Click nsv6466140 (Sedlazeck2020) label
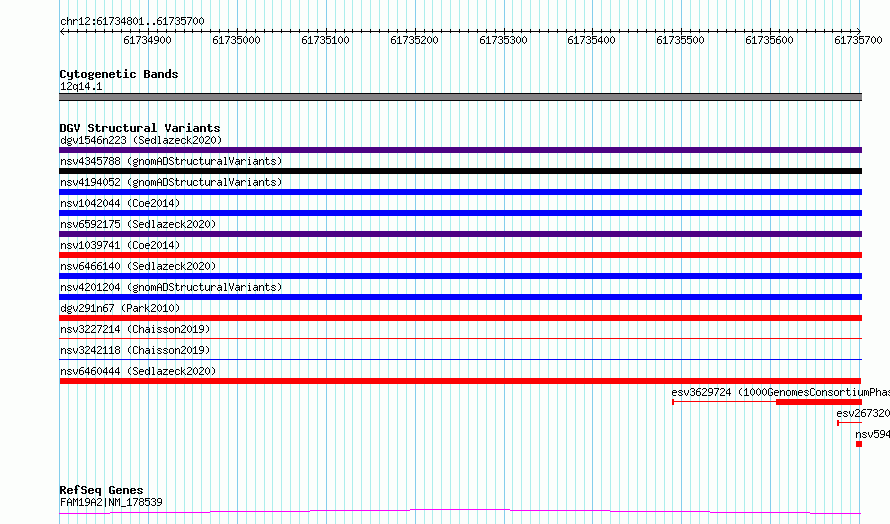Screen dimensions: 890x524 click(138, 266)
